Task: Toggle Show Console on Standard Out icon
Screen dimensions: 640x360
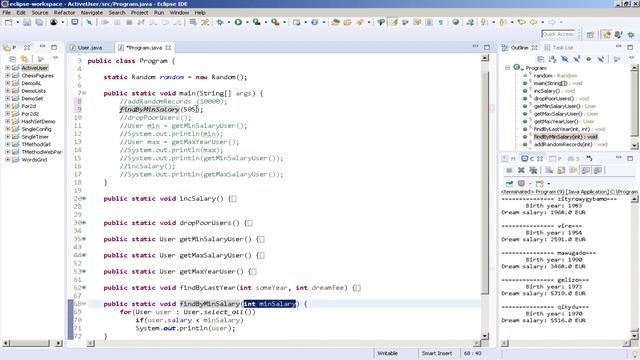Action: tap(585, 170)
